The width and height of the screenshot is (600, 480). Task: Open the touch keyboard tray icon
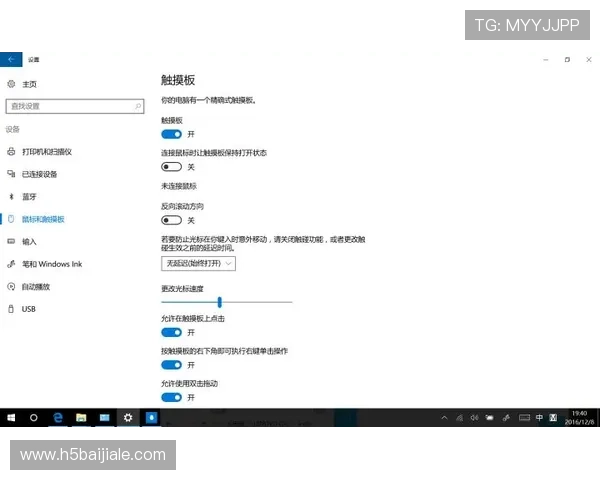524,418
